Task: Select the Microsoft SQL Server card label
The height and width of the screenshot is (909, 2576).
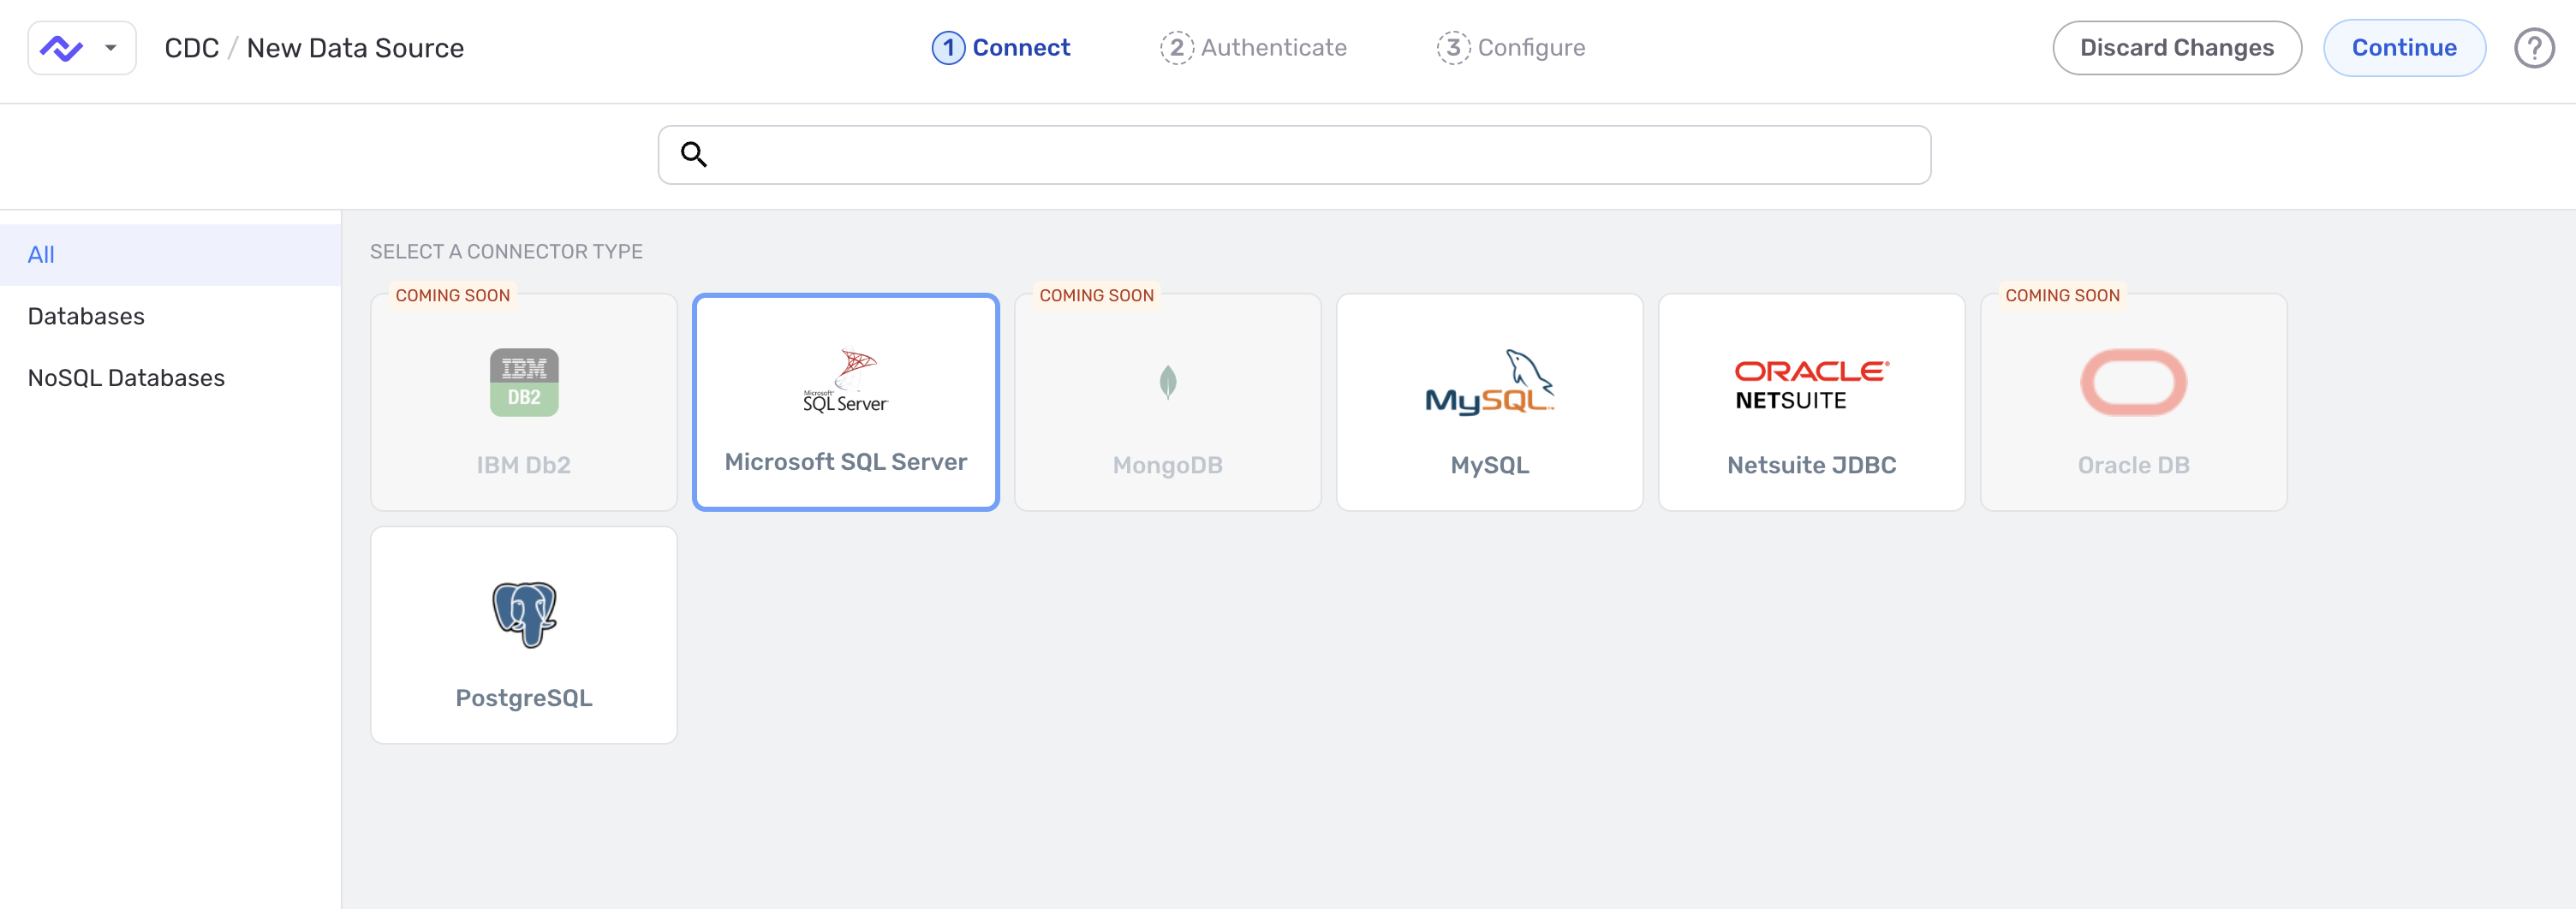Action: (846, 462)
